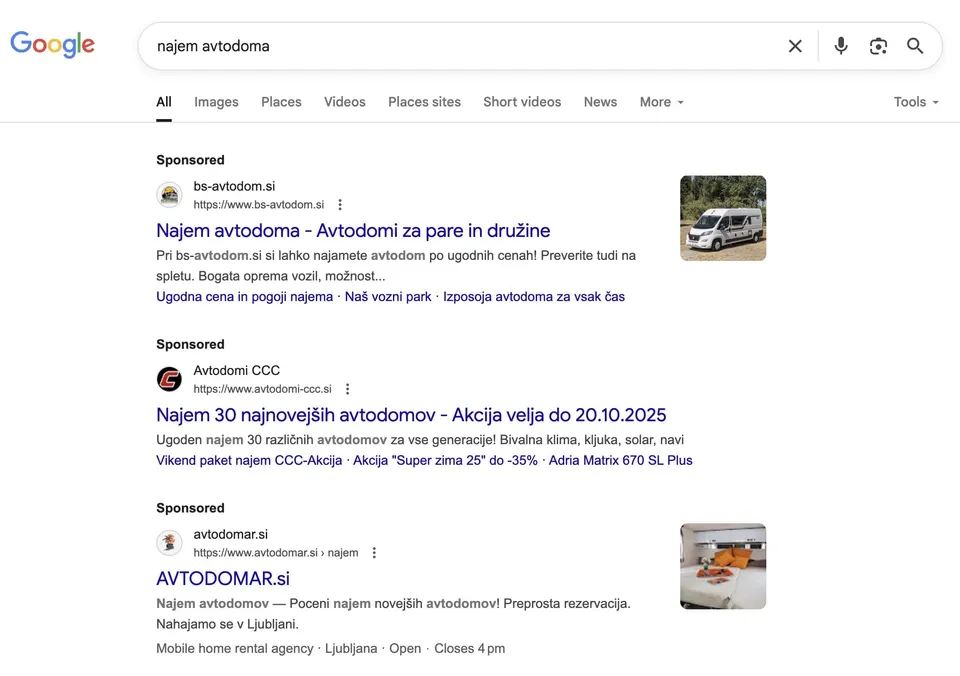Clear the search query with X icon
The image size is (960, 676).
(795, 46)
